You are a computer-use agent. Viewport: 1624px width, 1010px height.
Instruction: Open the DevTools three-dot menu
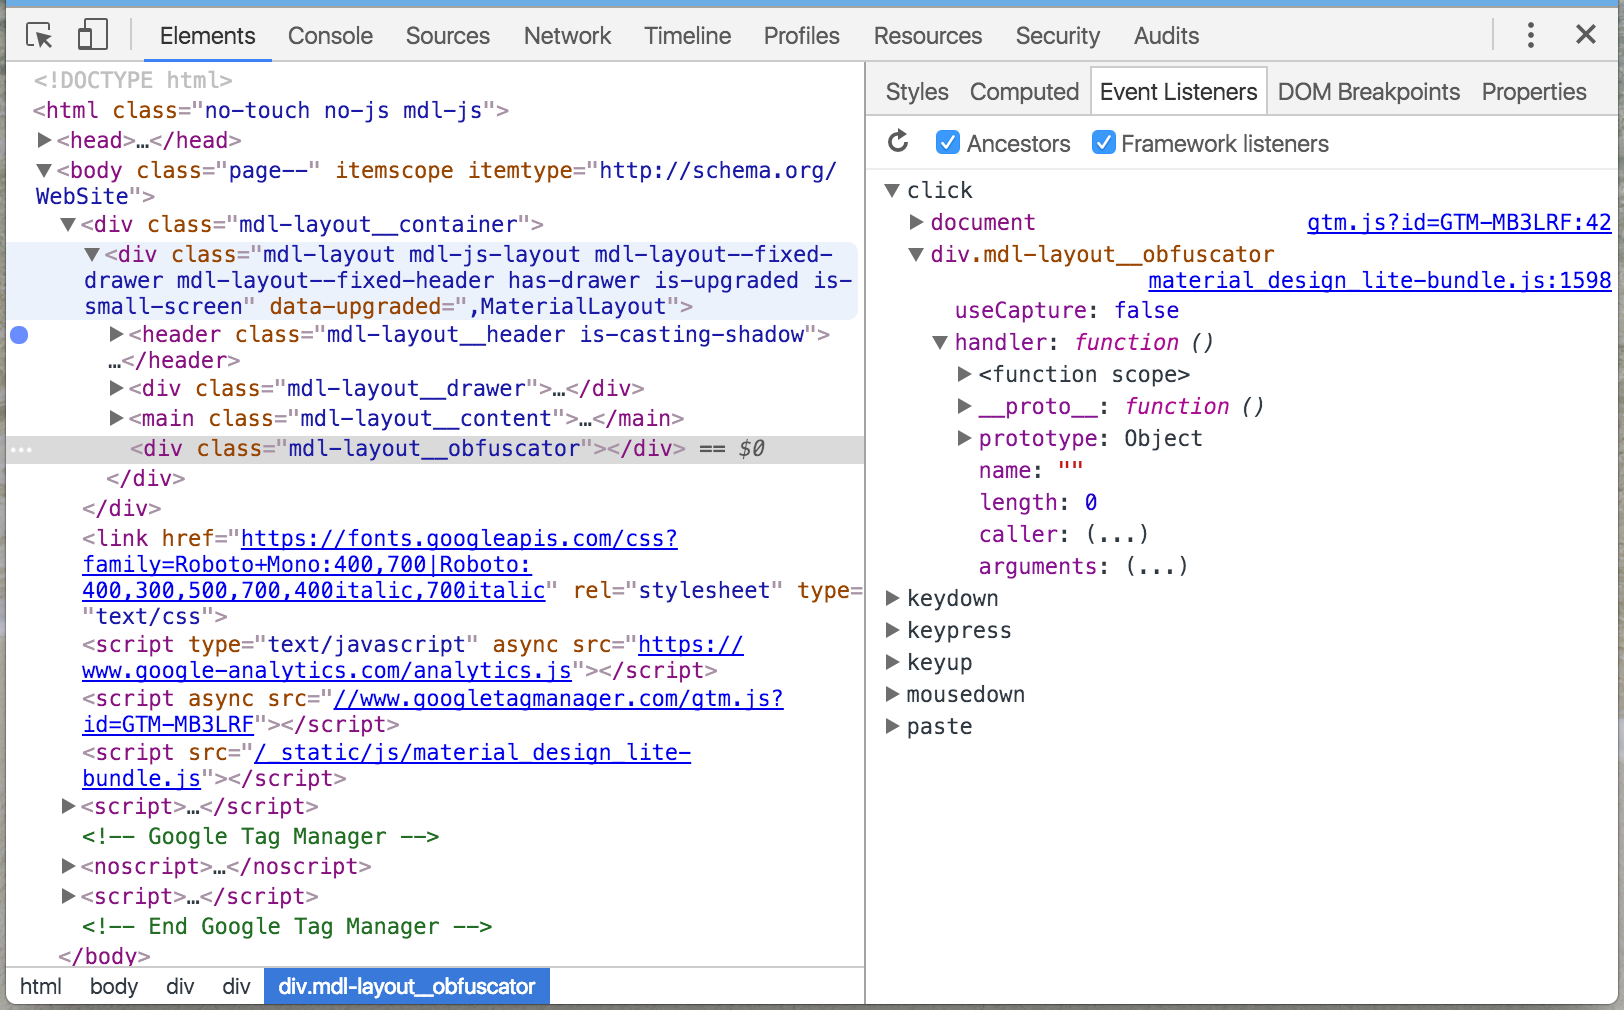tap(1530, 35)
